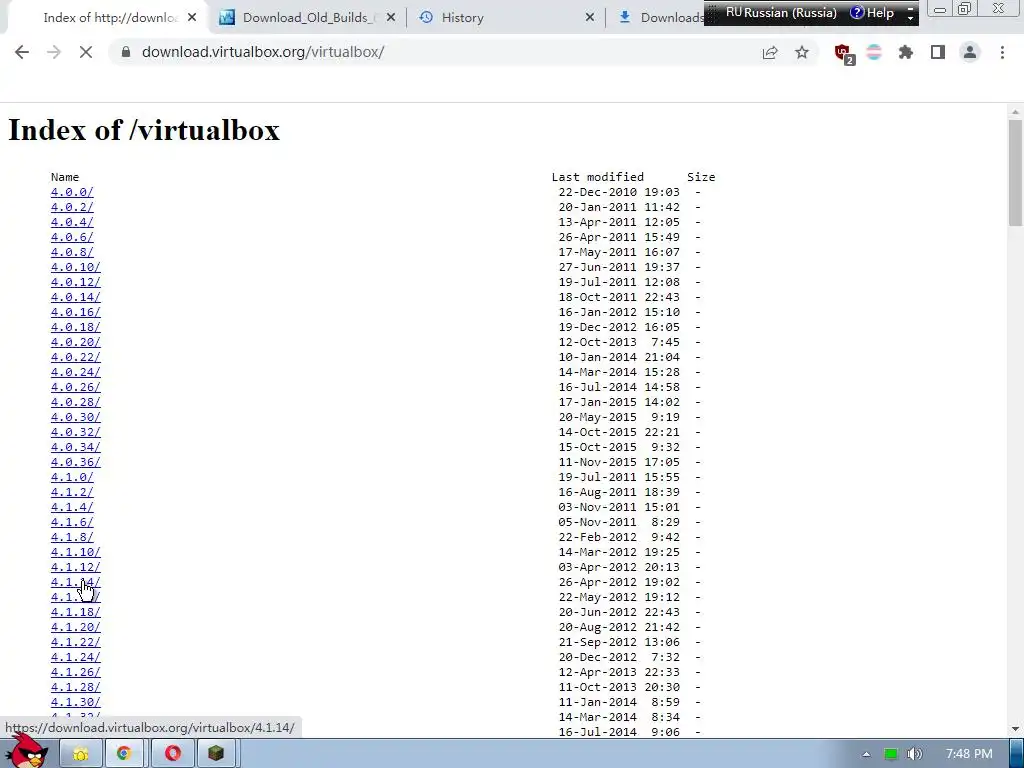Click the address bar URL
This screenshot has height=768, width=1024.
pyautogui.click(x=263, y=52)
